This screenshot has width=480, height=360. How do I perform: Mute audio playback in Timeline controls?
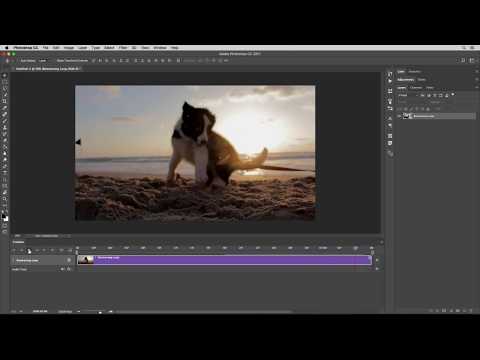(44, 250)
